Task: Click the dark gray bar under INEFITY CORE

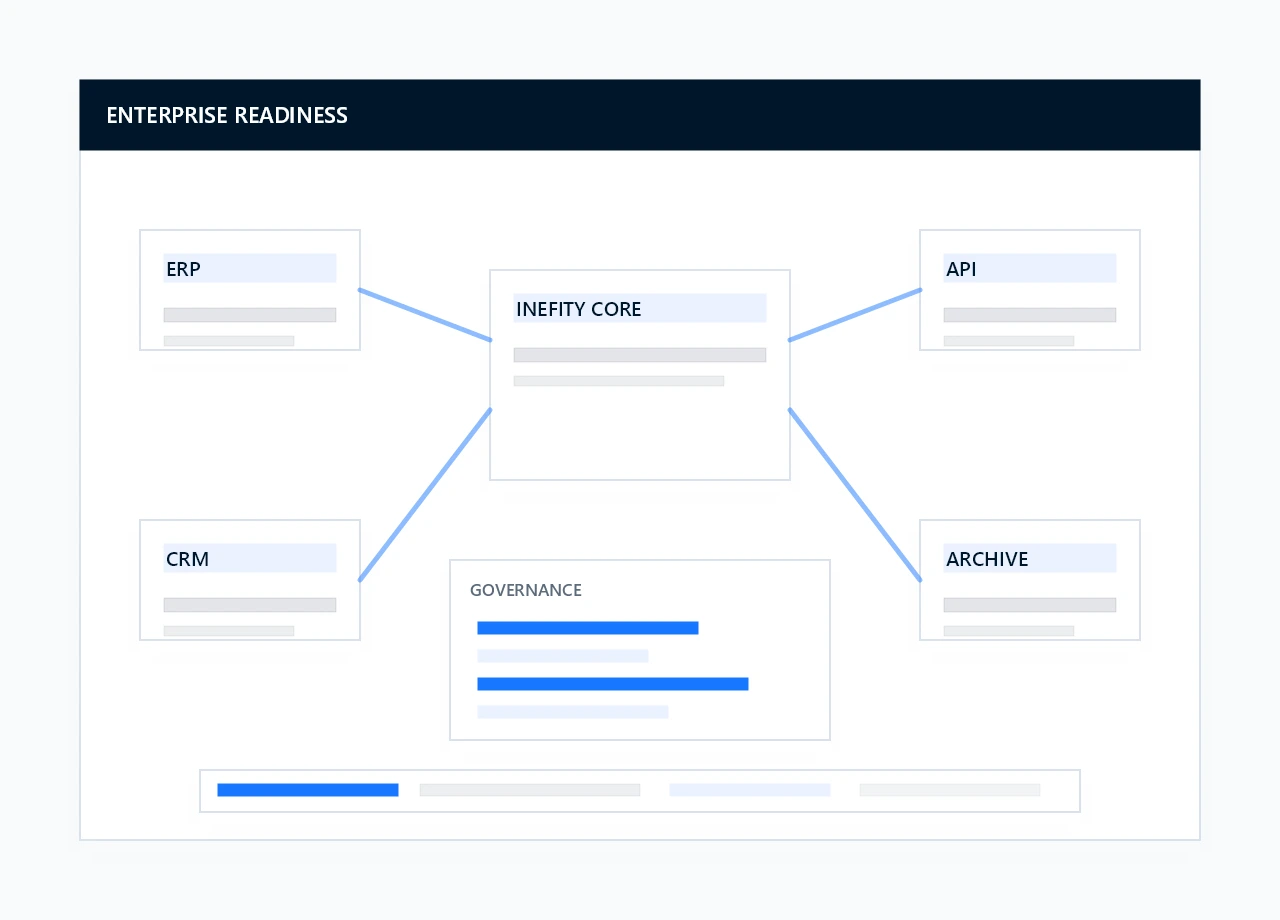Action: (639, 355)
